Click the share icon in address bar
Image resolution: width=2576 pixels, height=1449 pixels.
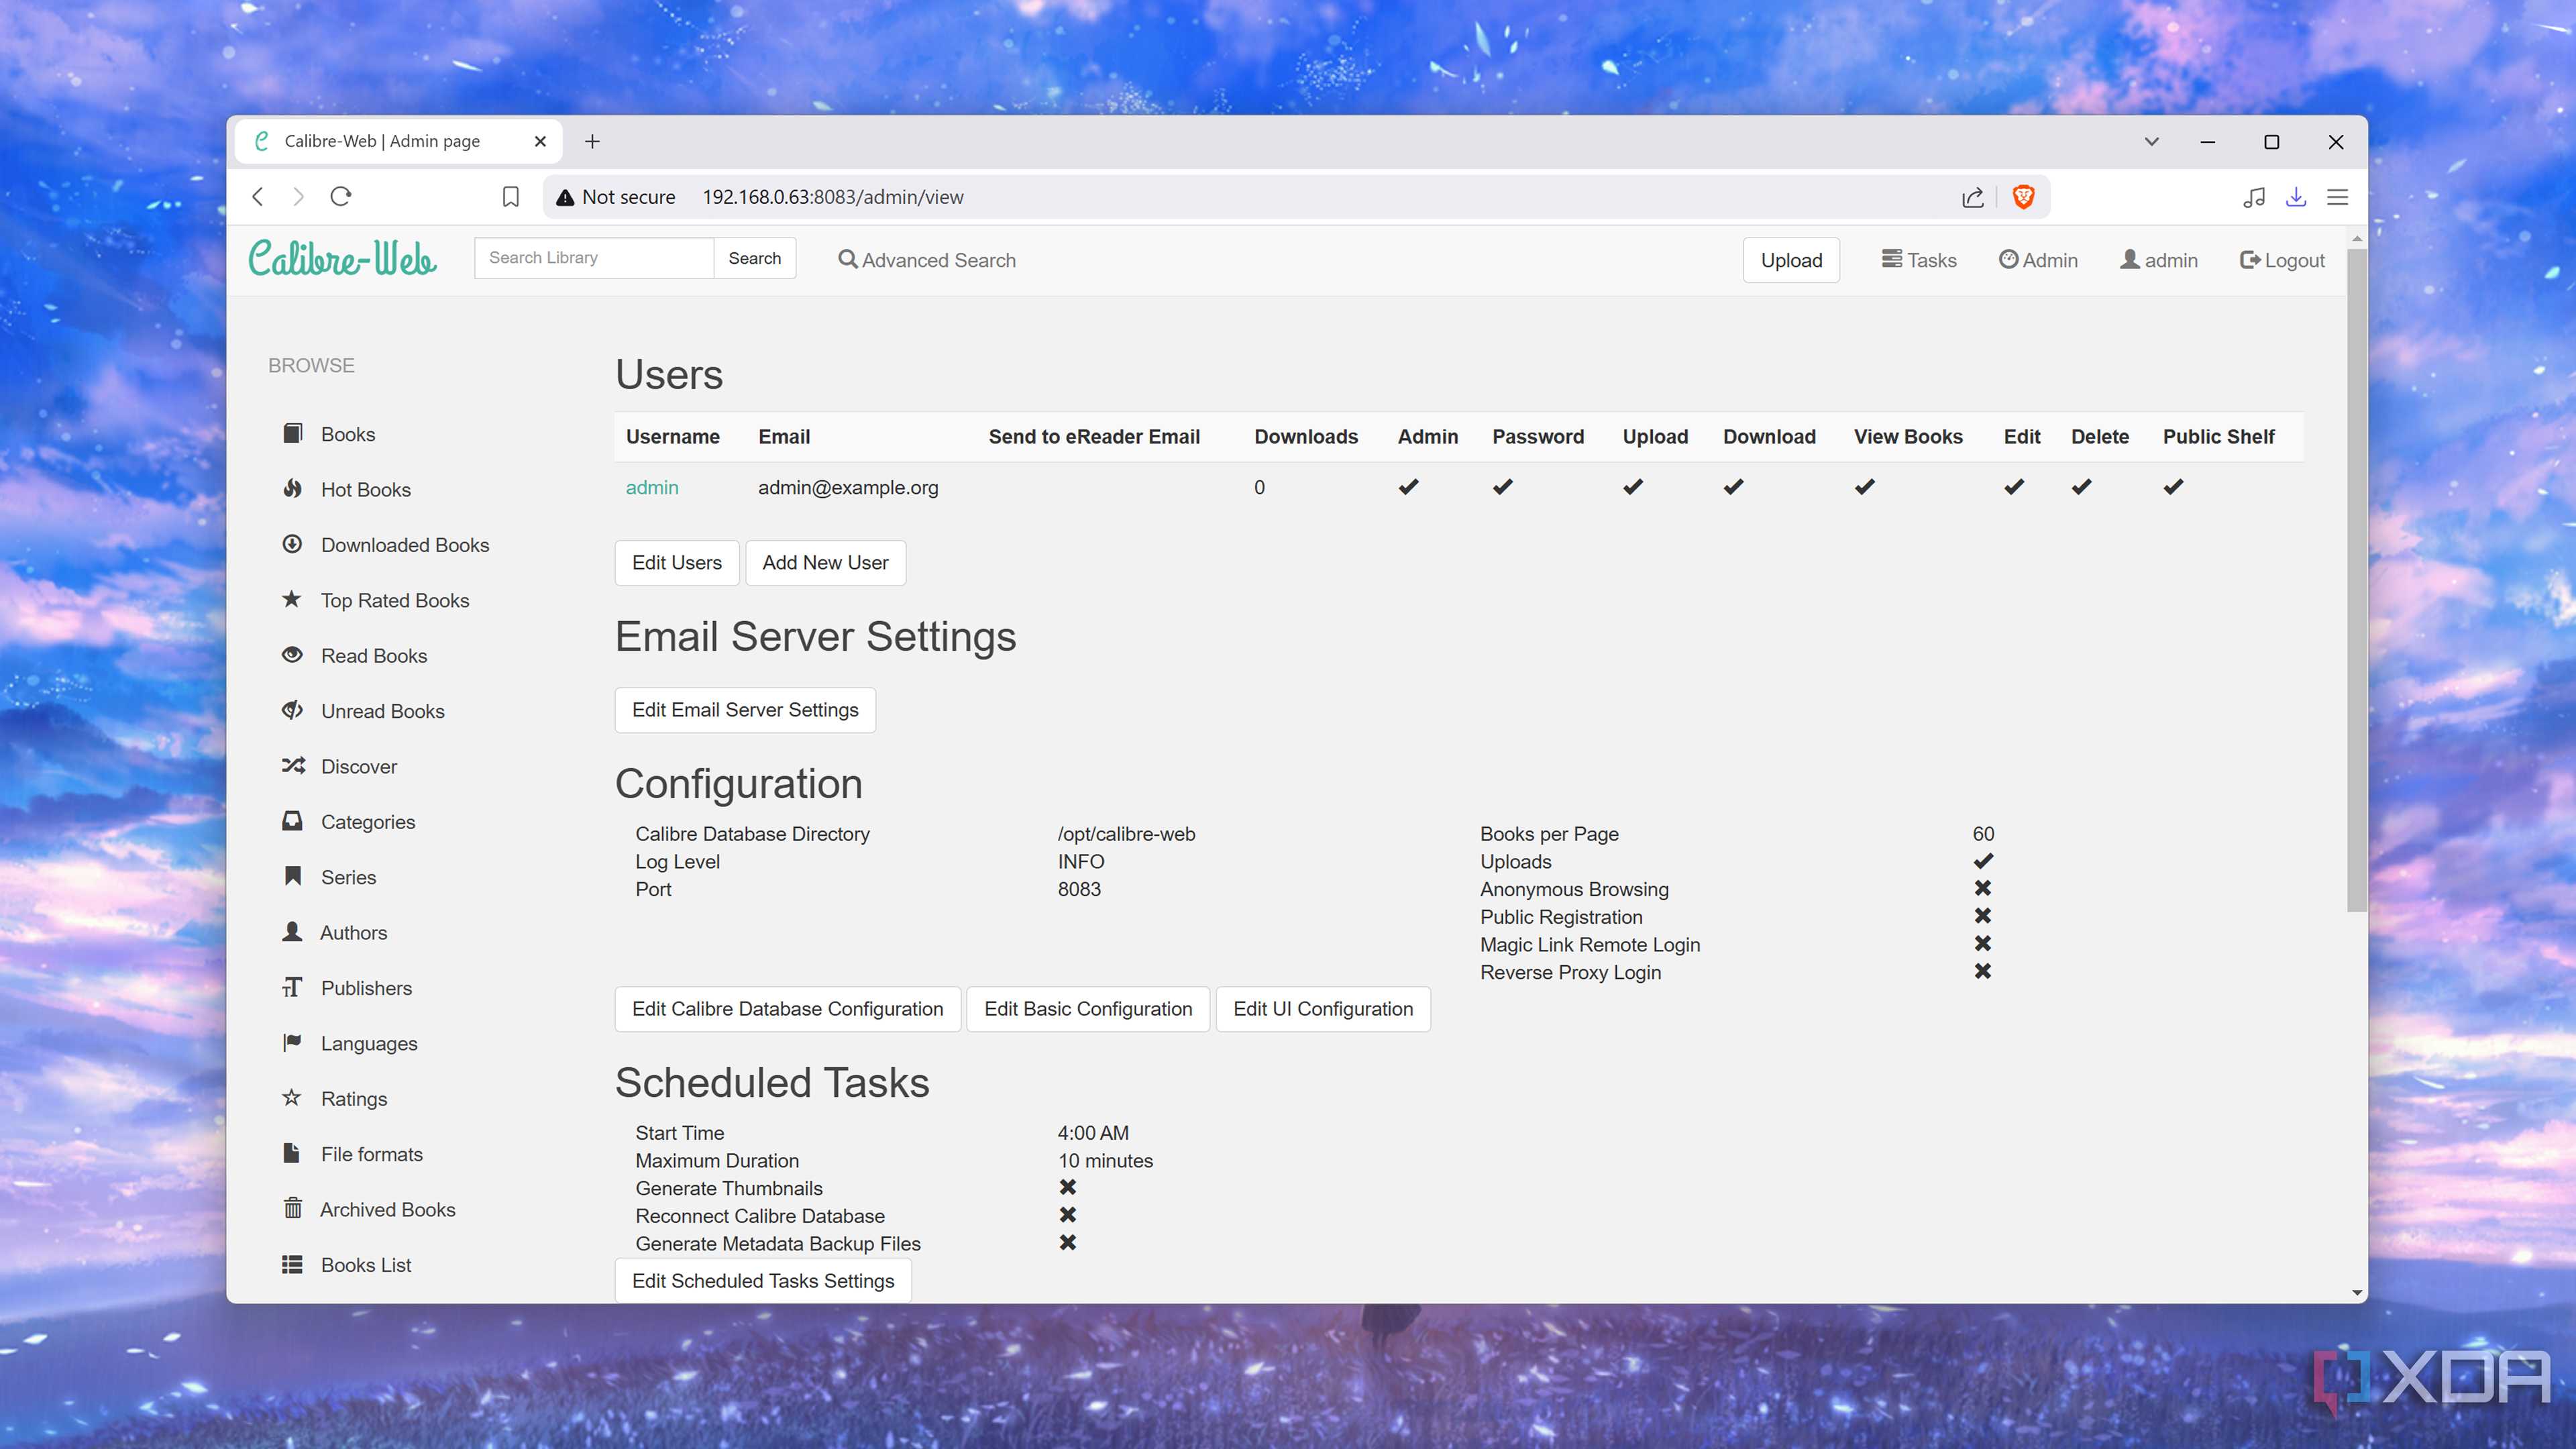[x=1973, y=197]
